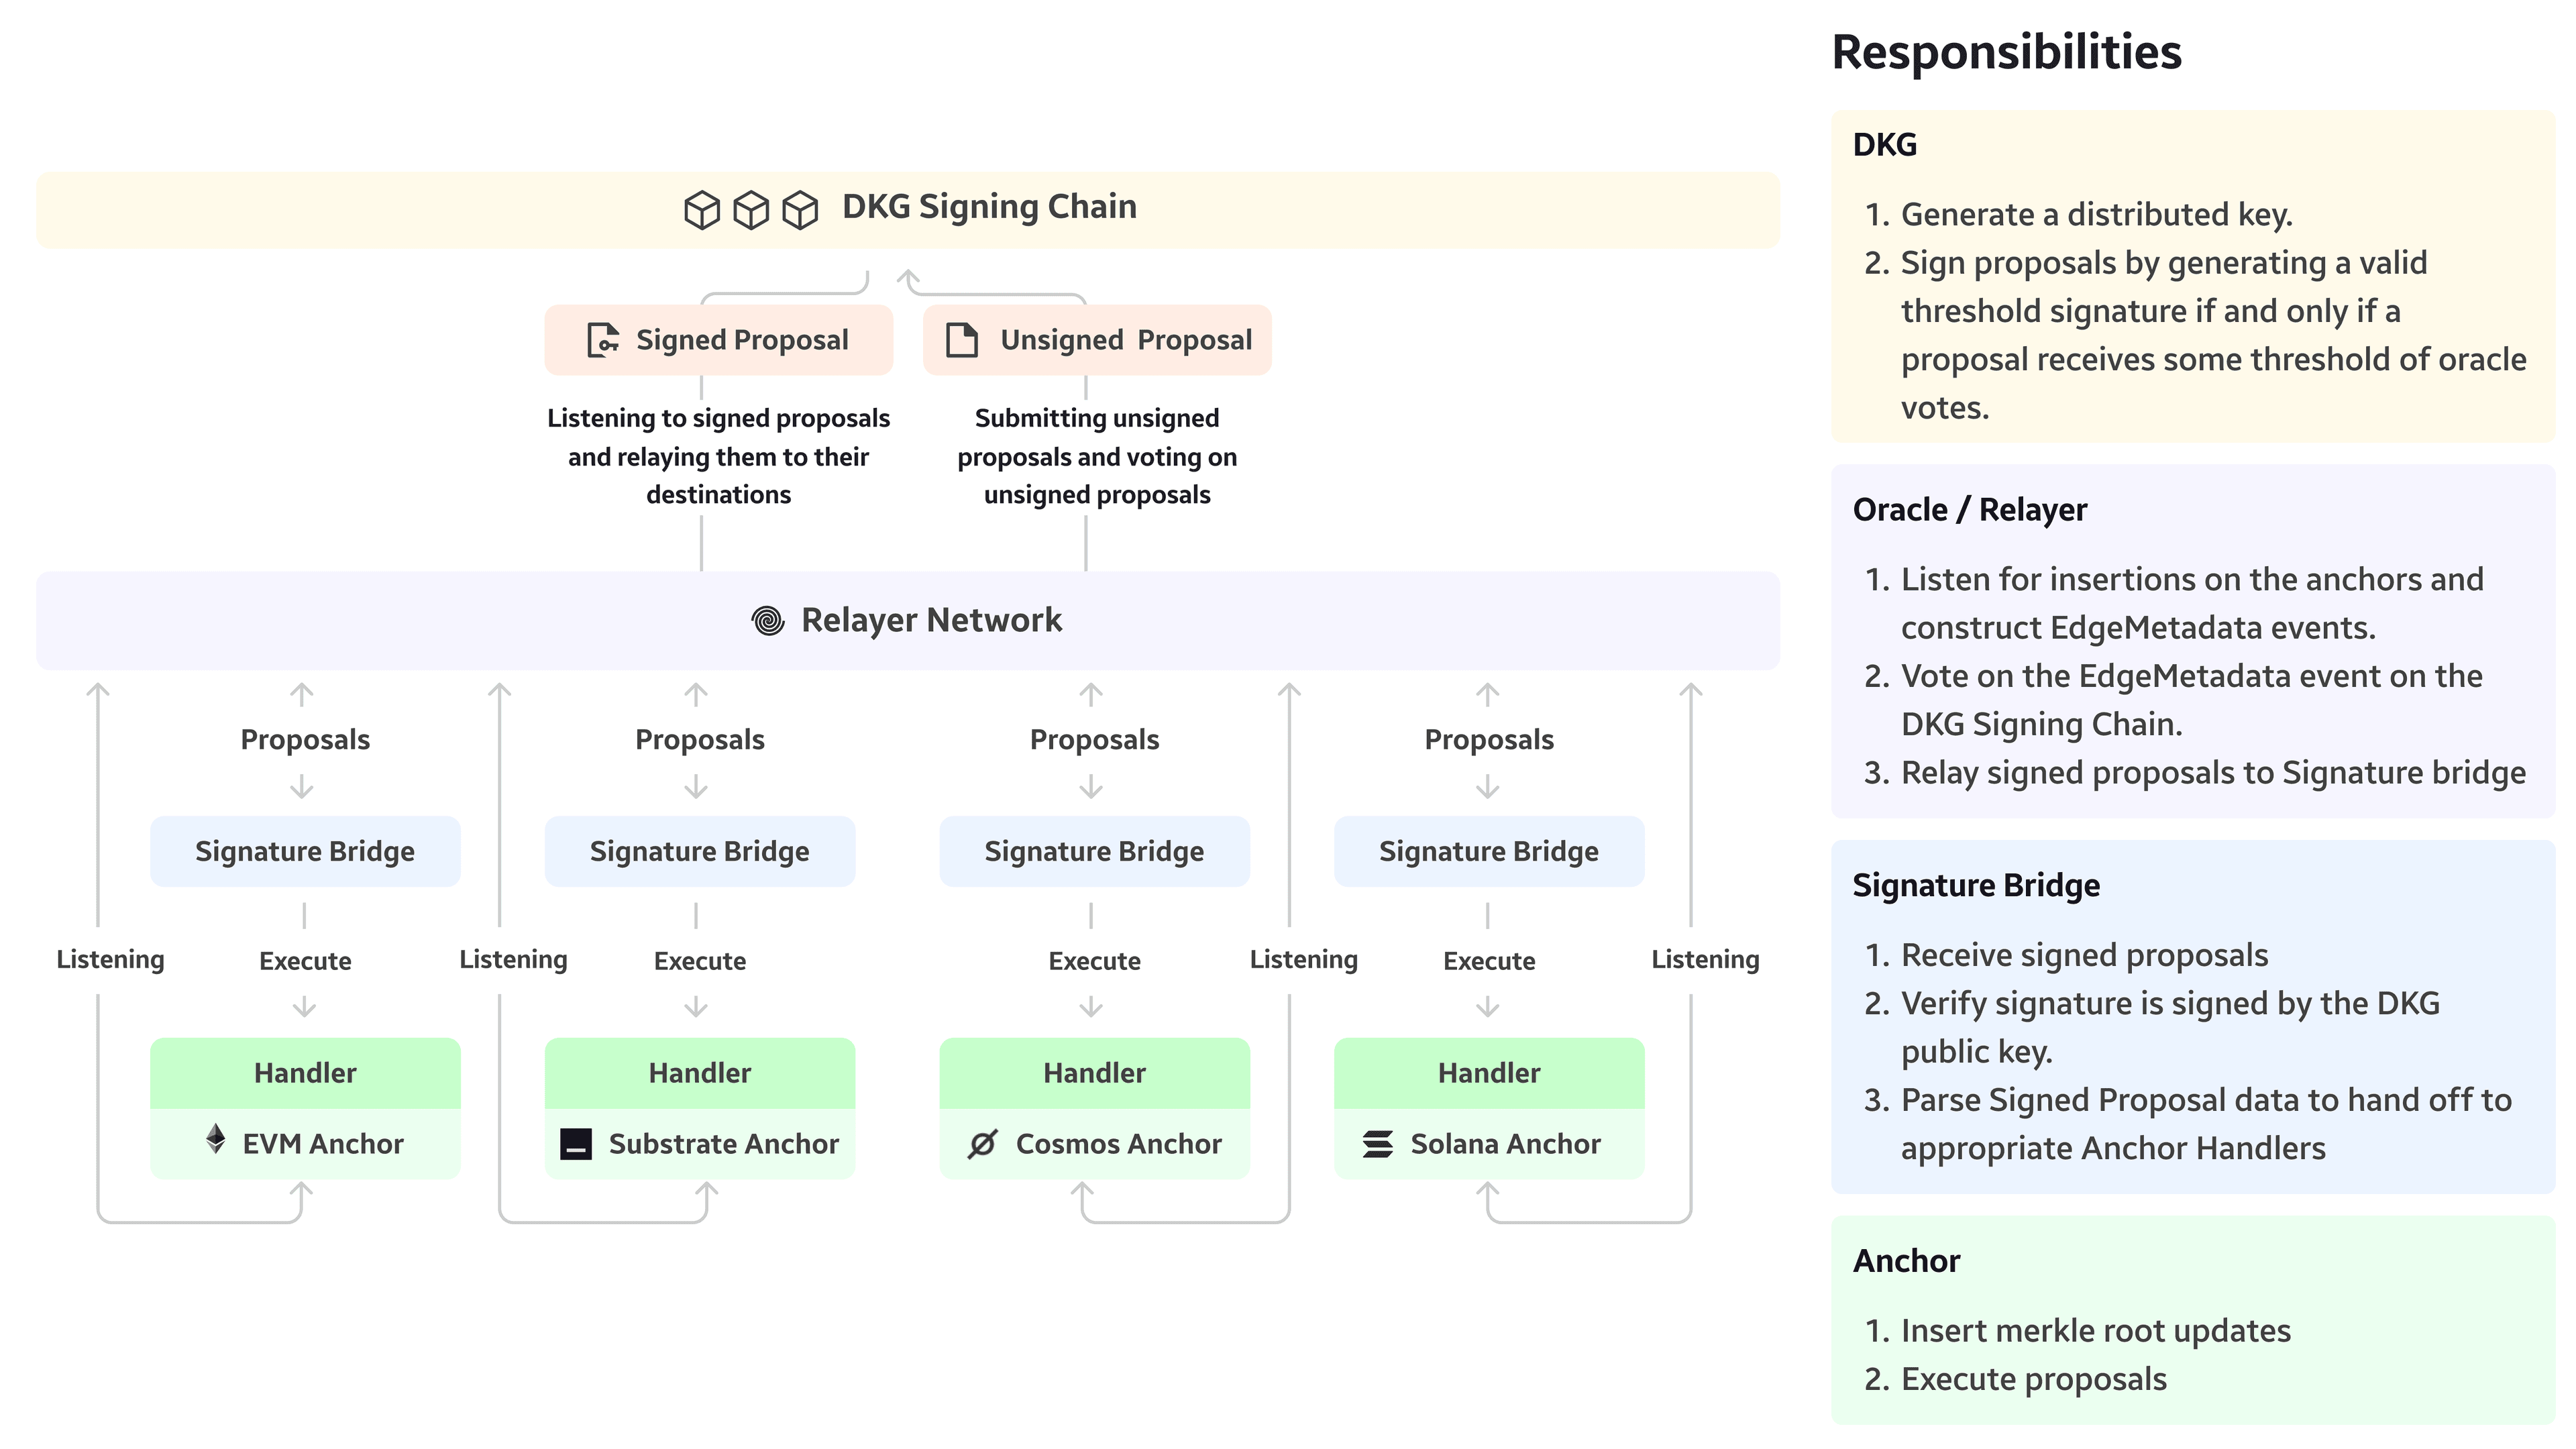Select the Substrate Anchor label
The width and height of the screenshot is (2576, 1449).
724,1144
